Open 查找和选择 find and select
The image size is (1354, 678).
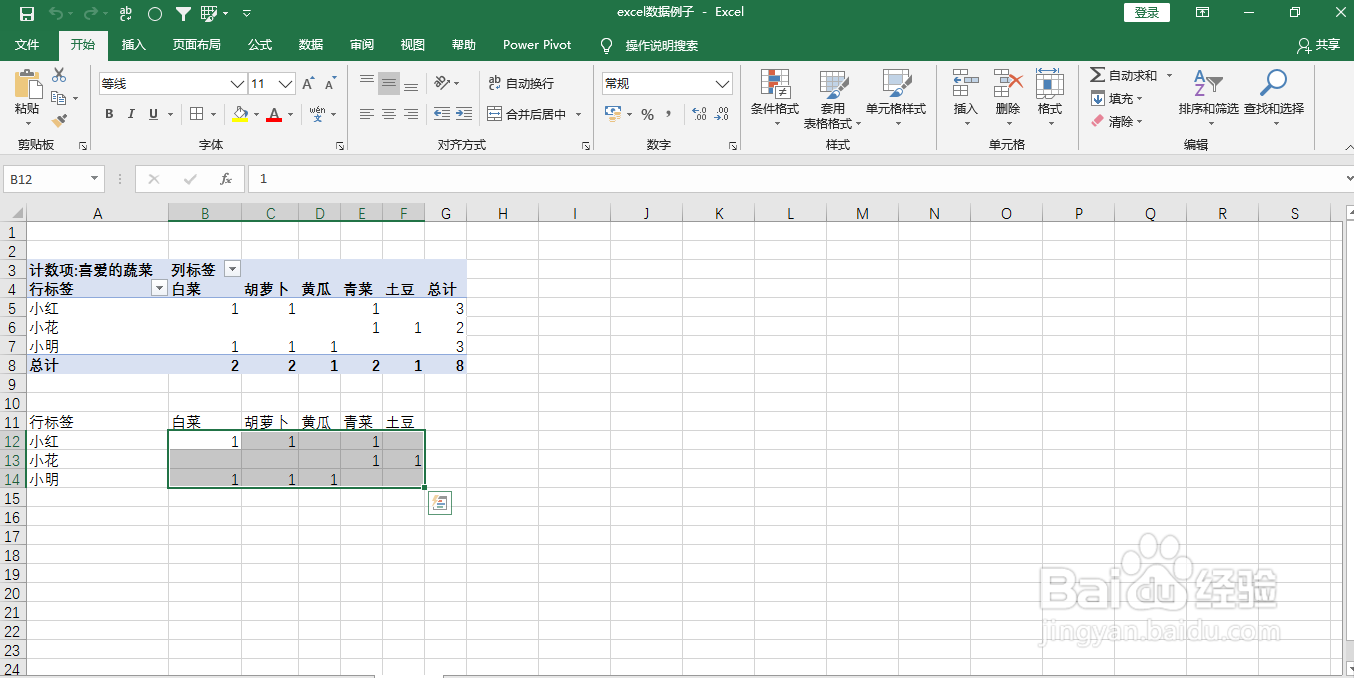pos(1274,98)
